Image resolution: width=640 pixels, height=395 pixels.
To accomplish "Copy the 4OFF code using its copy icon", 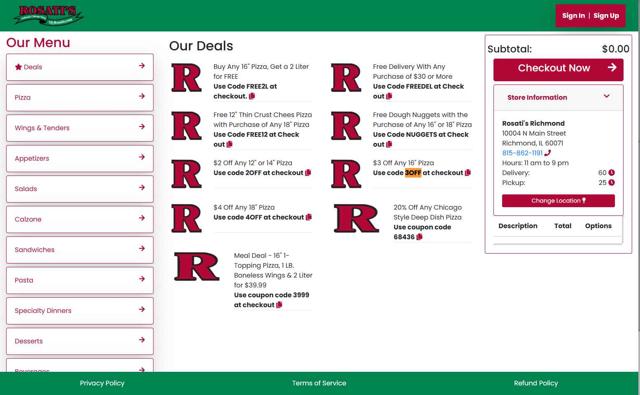I will 309,217.
